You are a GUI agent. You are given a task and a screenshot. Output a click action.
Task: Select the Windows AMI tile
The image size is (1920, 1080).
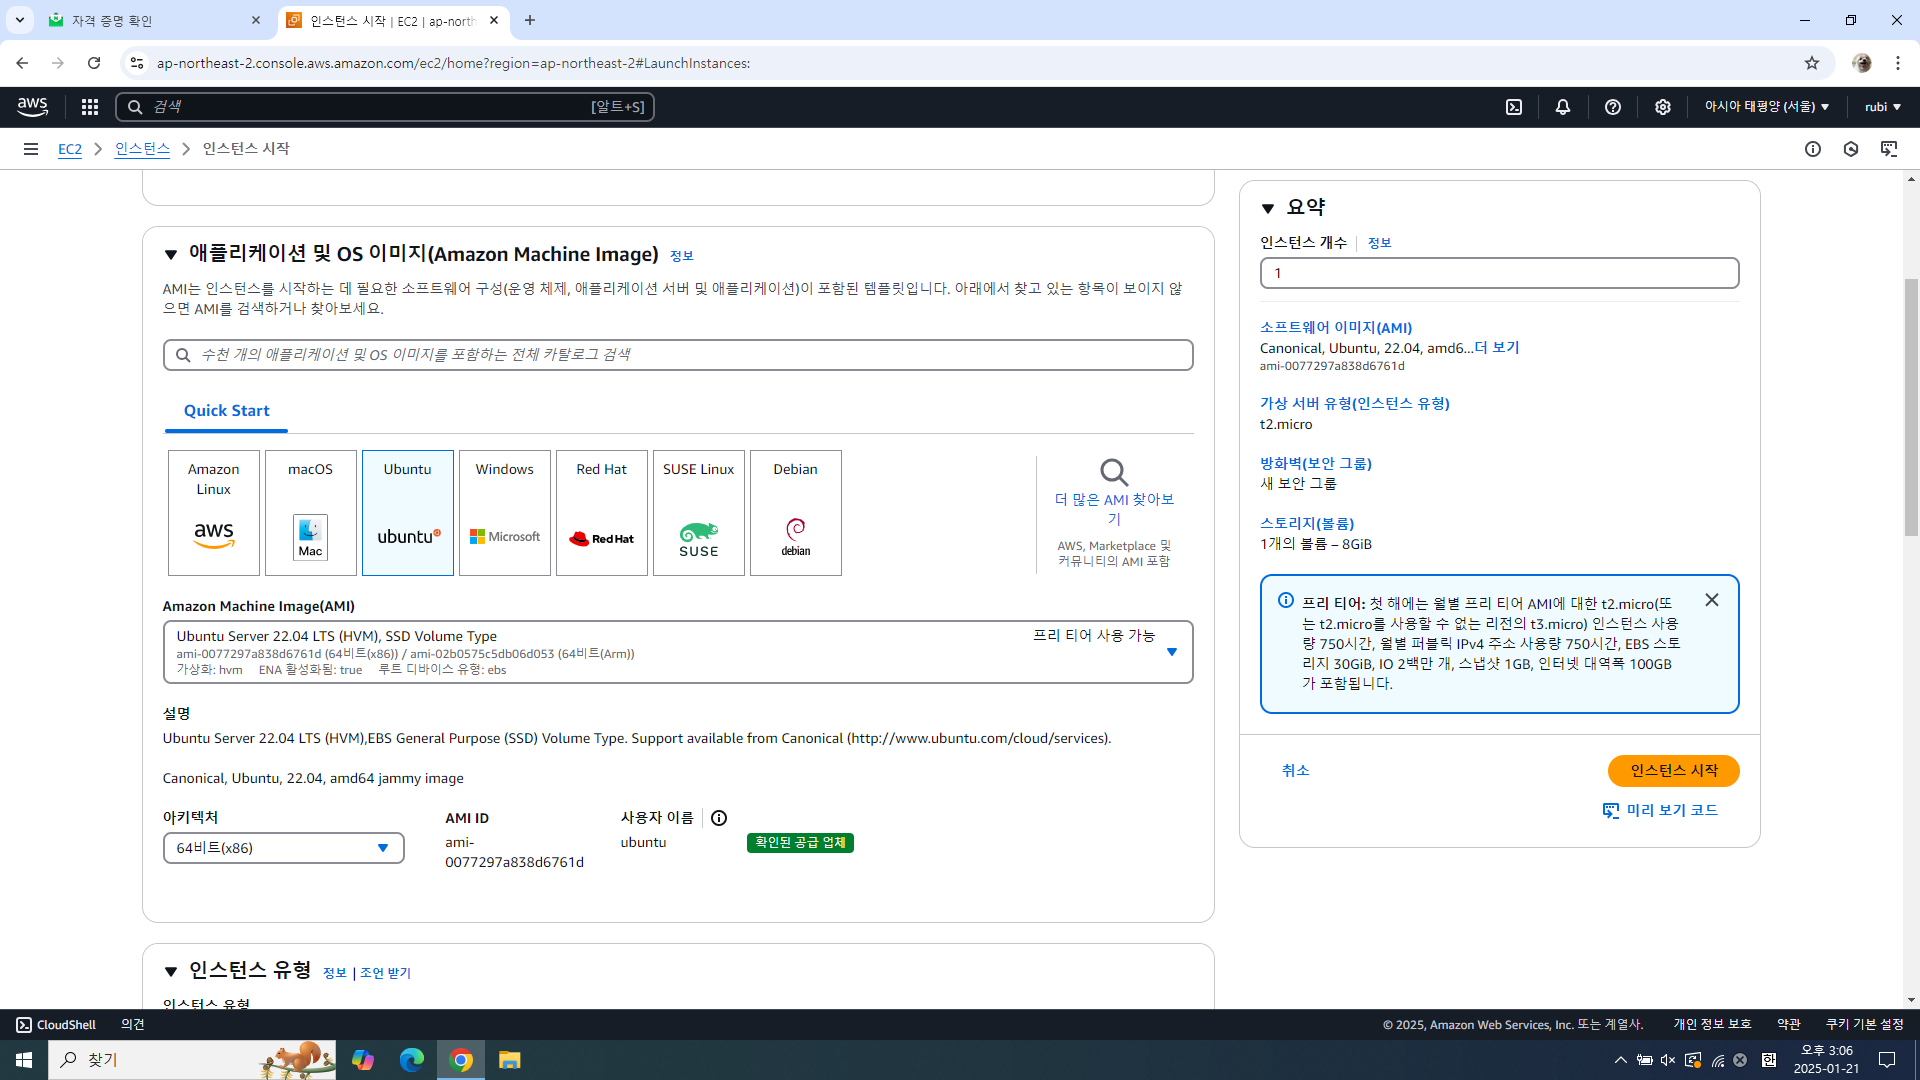click(x=505, y=512)
